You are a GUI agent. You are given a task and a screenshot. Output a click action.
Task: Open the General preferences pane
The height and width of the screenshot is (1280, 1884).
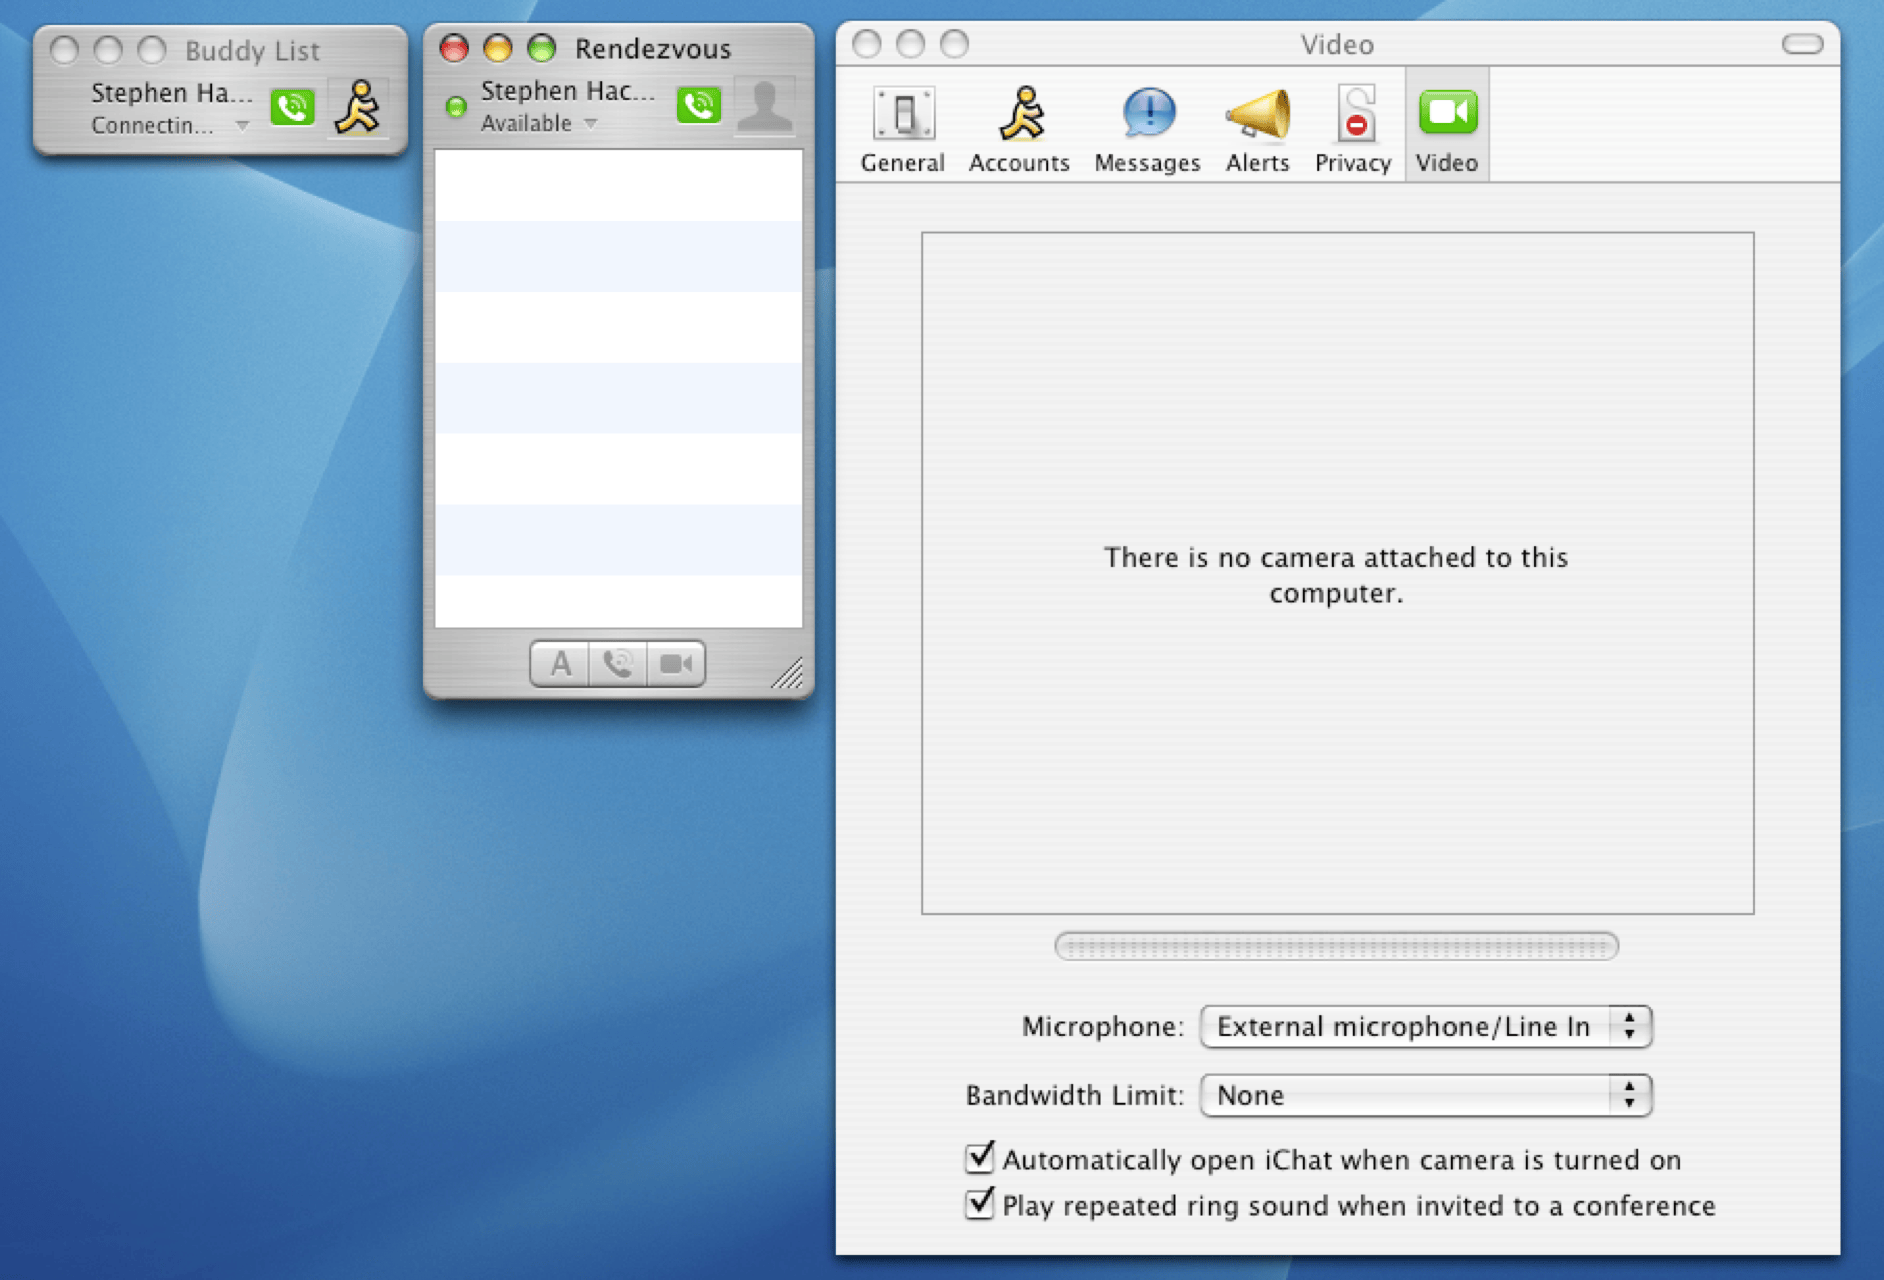pos(902,128)
